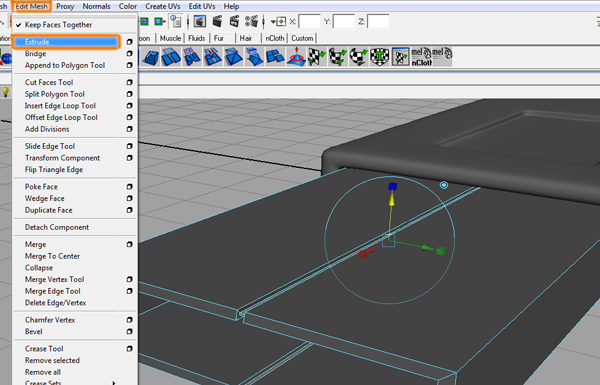This screenshot has height=385, width=600.
Task: Open Duplicate Face option box
Action: (x=129, y=210)
